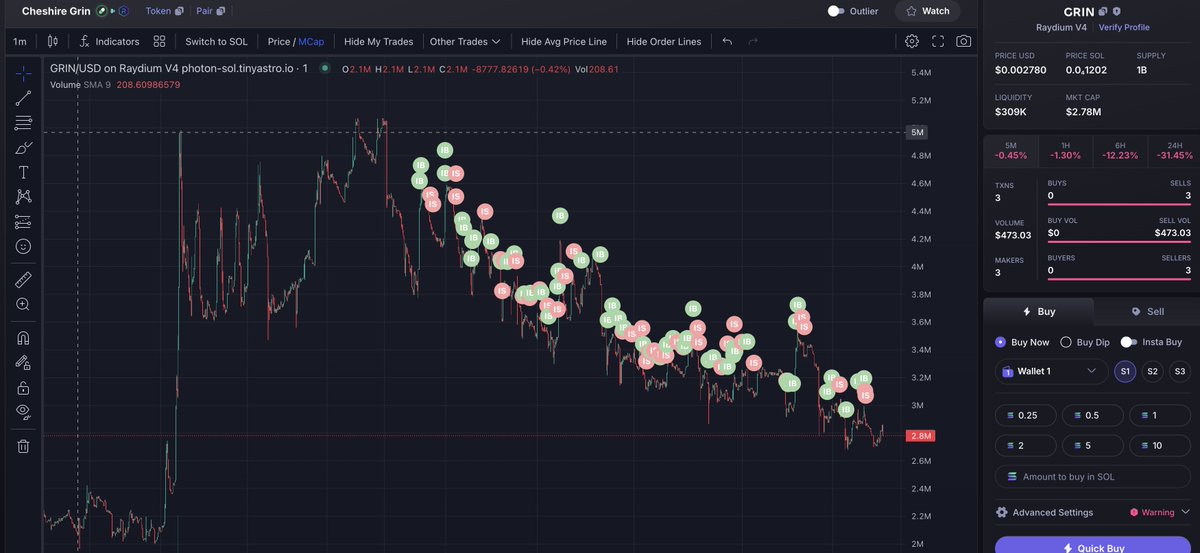Choose 0.5 SOL buy amount
Viewport: 1200px width, 553px height.
tap(1092, 415)
